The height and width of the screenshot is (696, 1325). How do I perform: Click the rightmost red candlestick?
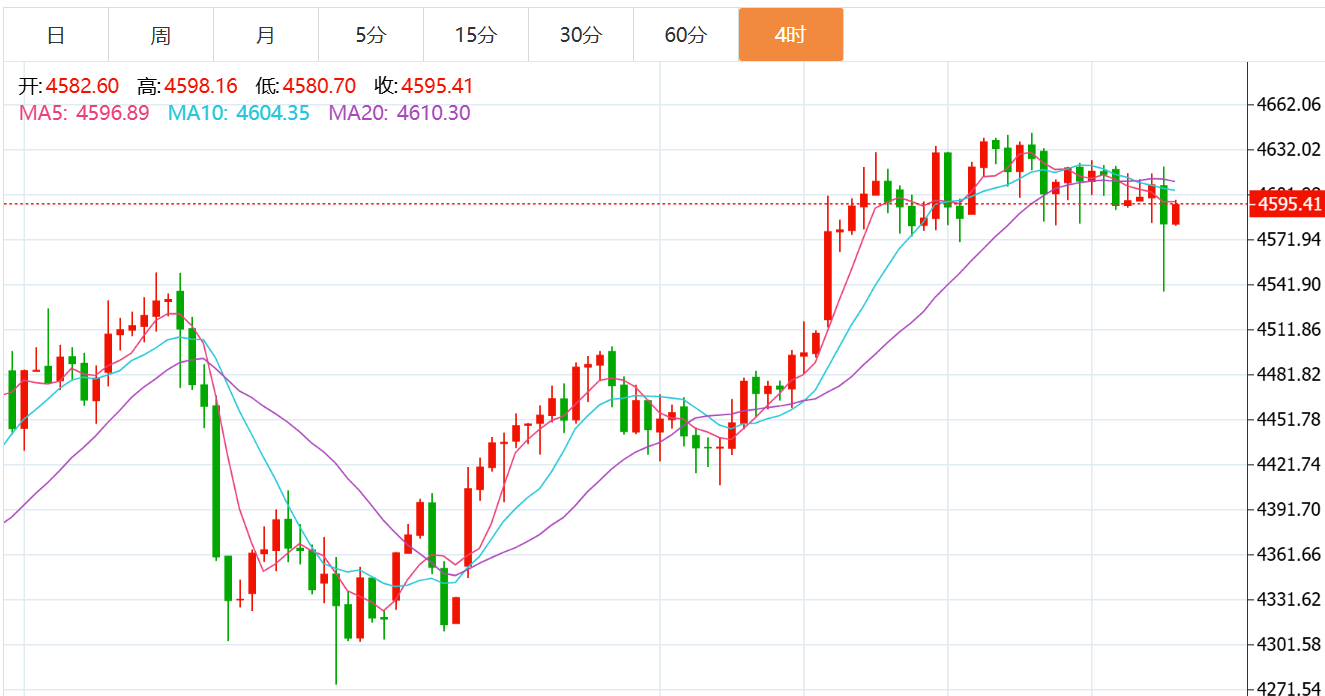point(1176,213)
